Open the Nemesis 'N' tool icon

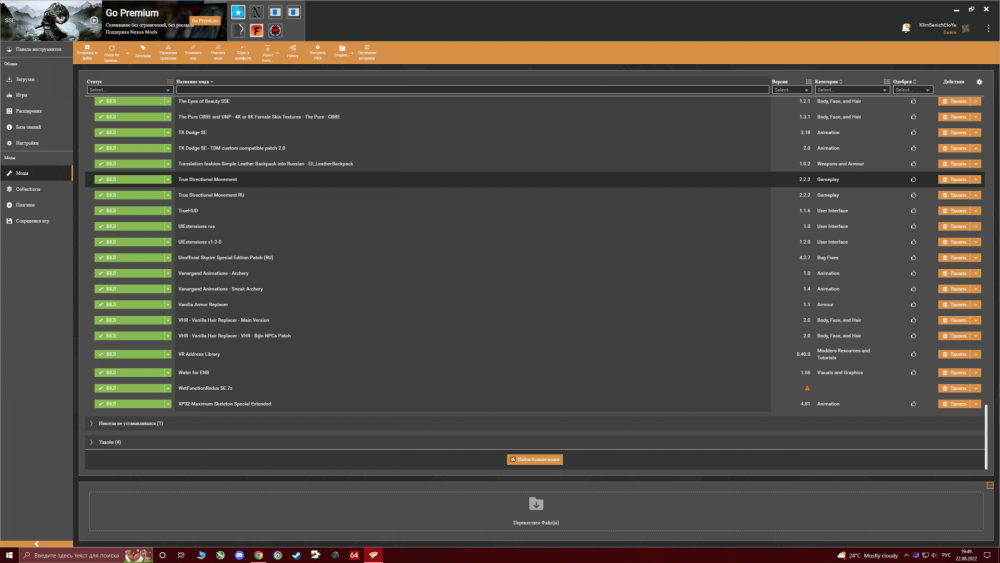click(x=256, y=12)
